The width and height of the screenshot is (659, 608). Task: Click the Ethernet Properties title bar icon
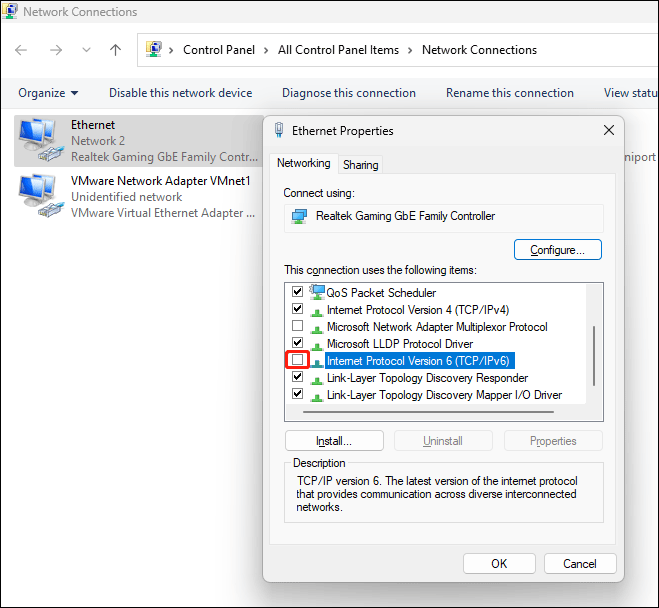(279, 130)
